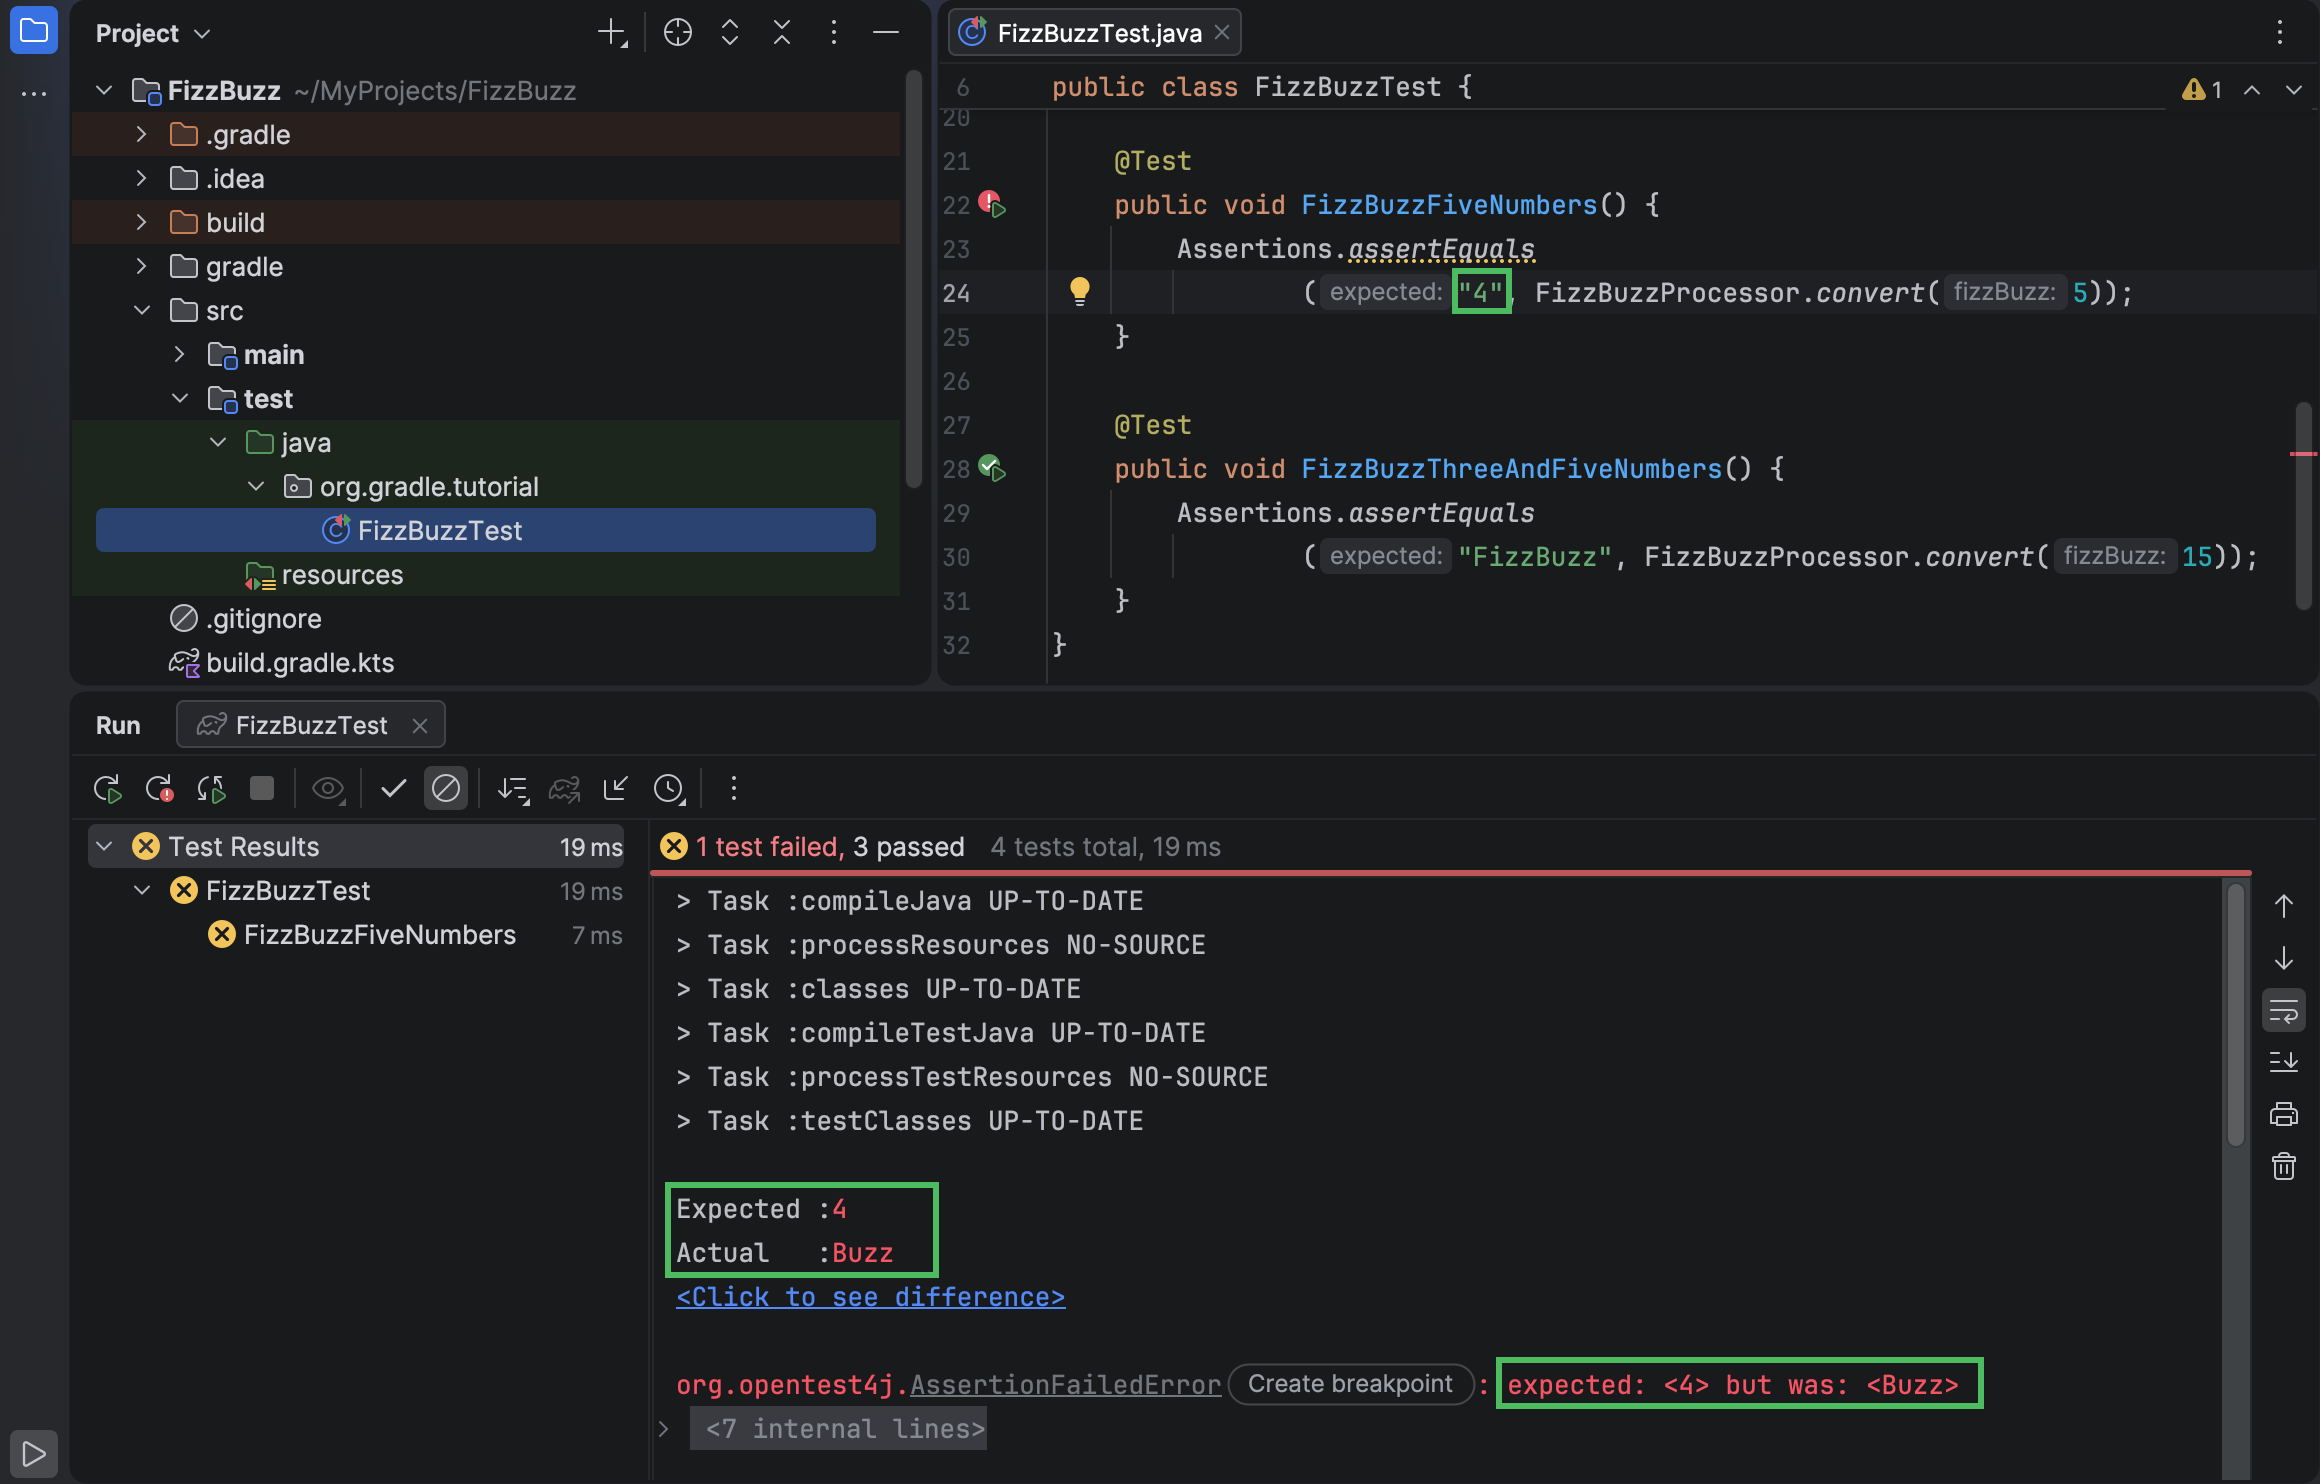Click the 'Click to see difference' link
The image size is (2320, 1484).
click(x=870, y=1297)
